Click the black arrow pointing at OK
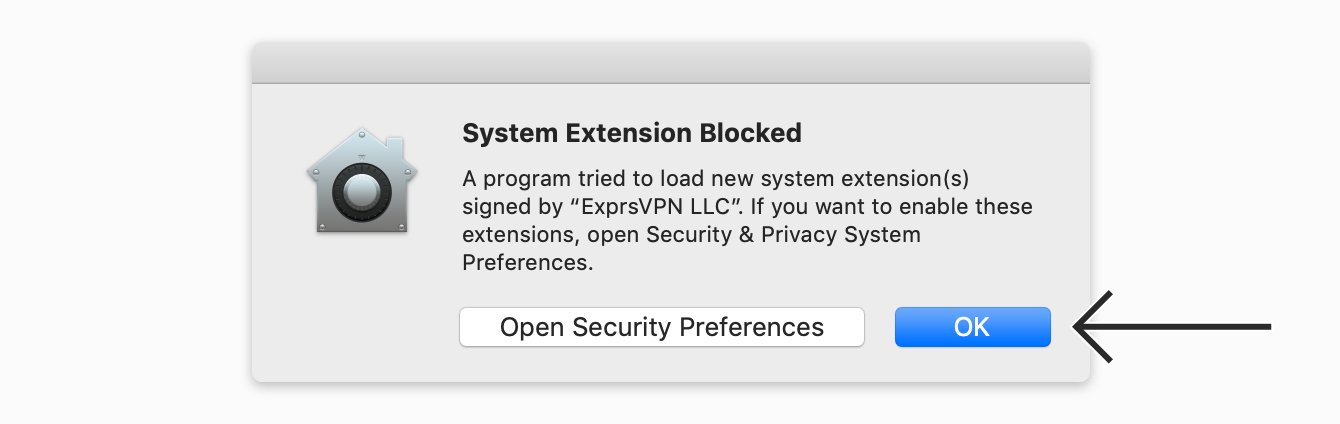Viewport: 1340px width, 424px height. point(1172,326)
